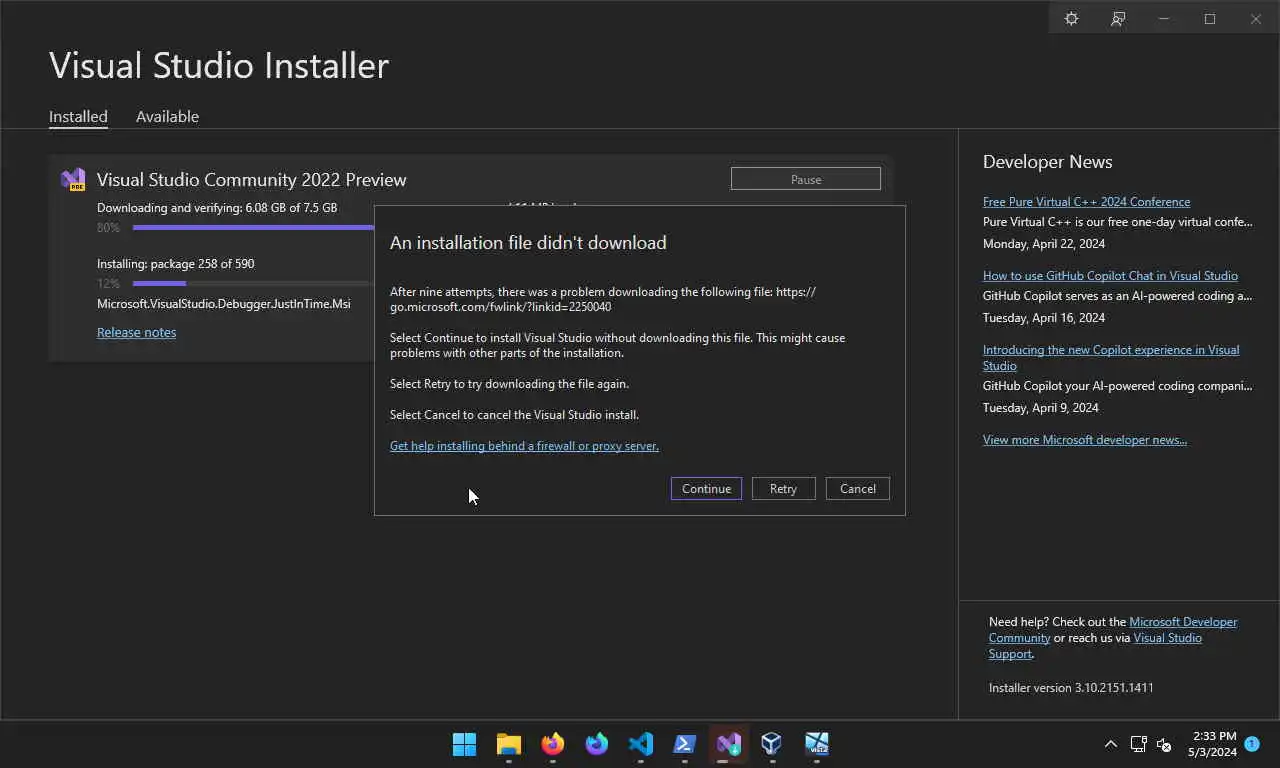Click the 'Tuesday, April 16, 2024' news date

(1044, 318)
